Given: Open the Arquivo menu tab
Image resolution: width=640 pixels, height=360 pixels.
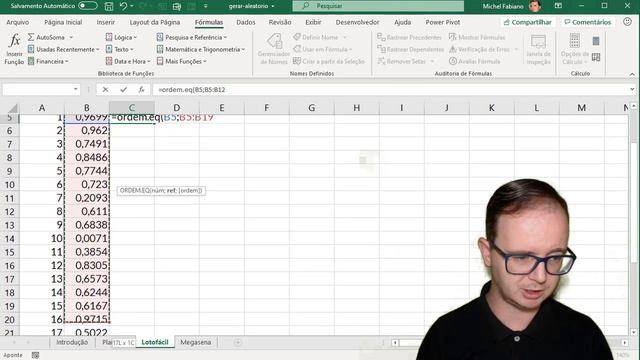Looking at the screenshot, I should (18, 22).
